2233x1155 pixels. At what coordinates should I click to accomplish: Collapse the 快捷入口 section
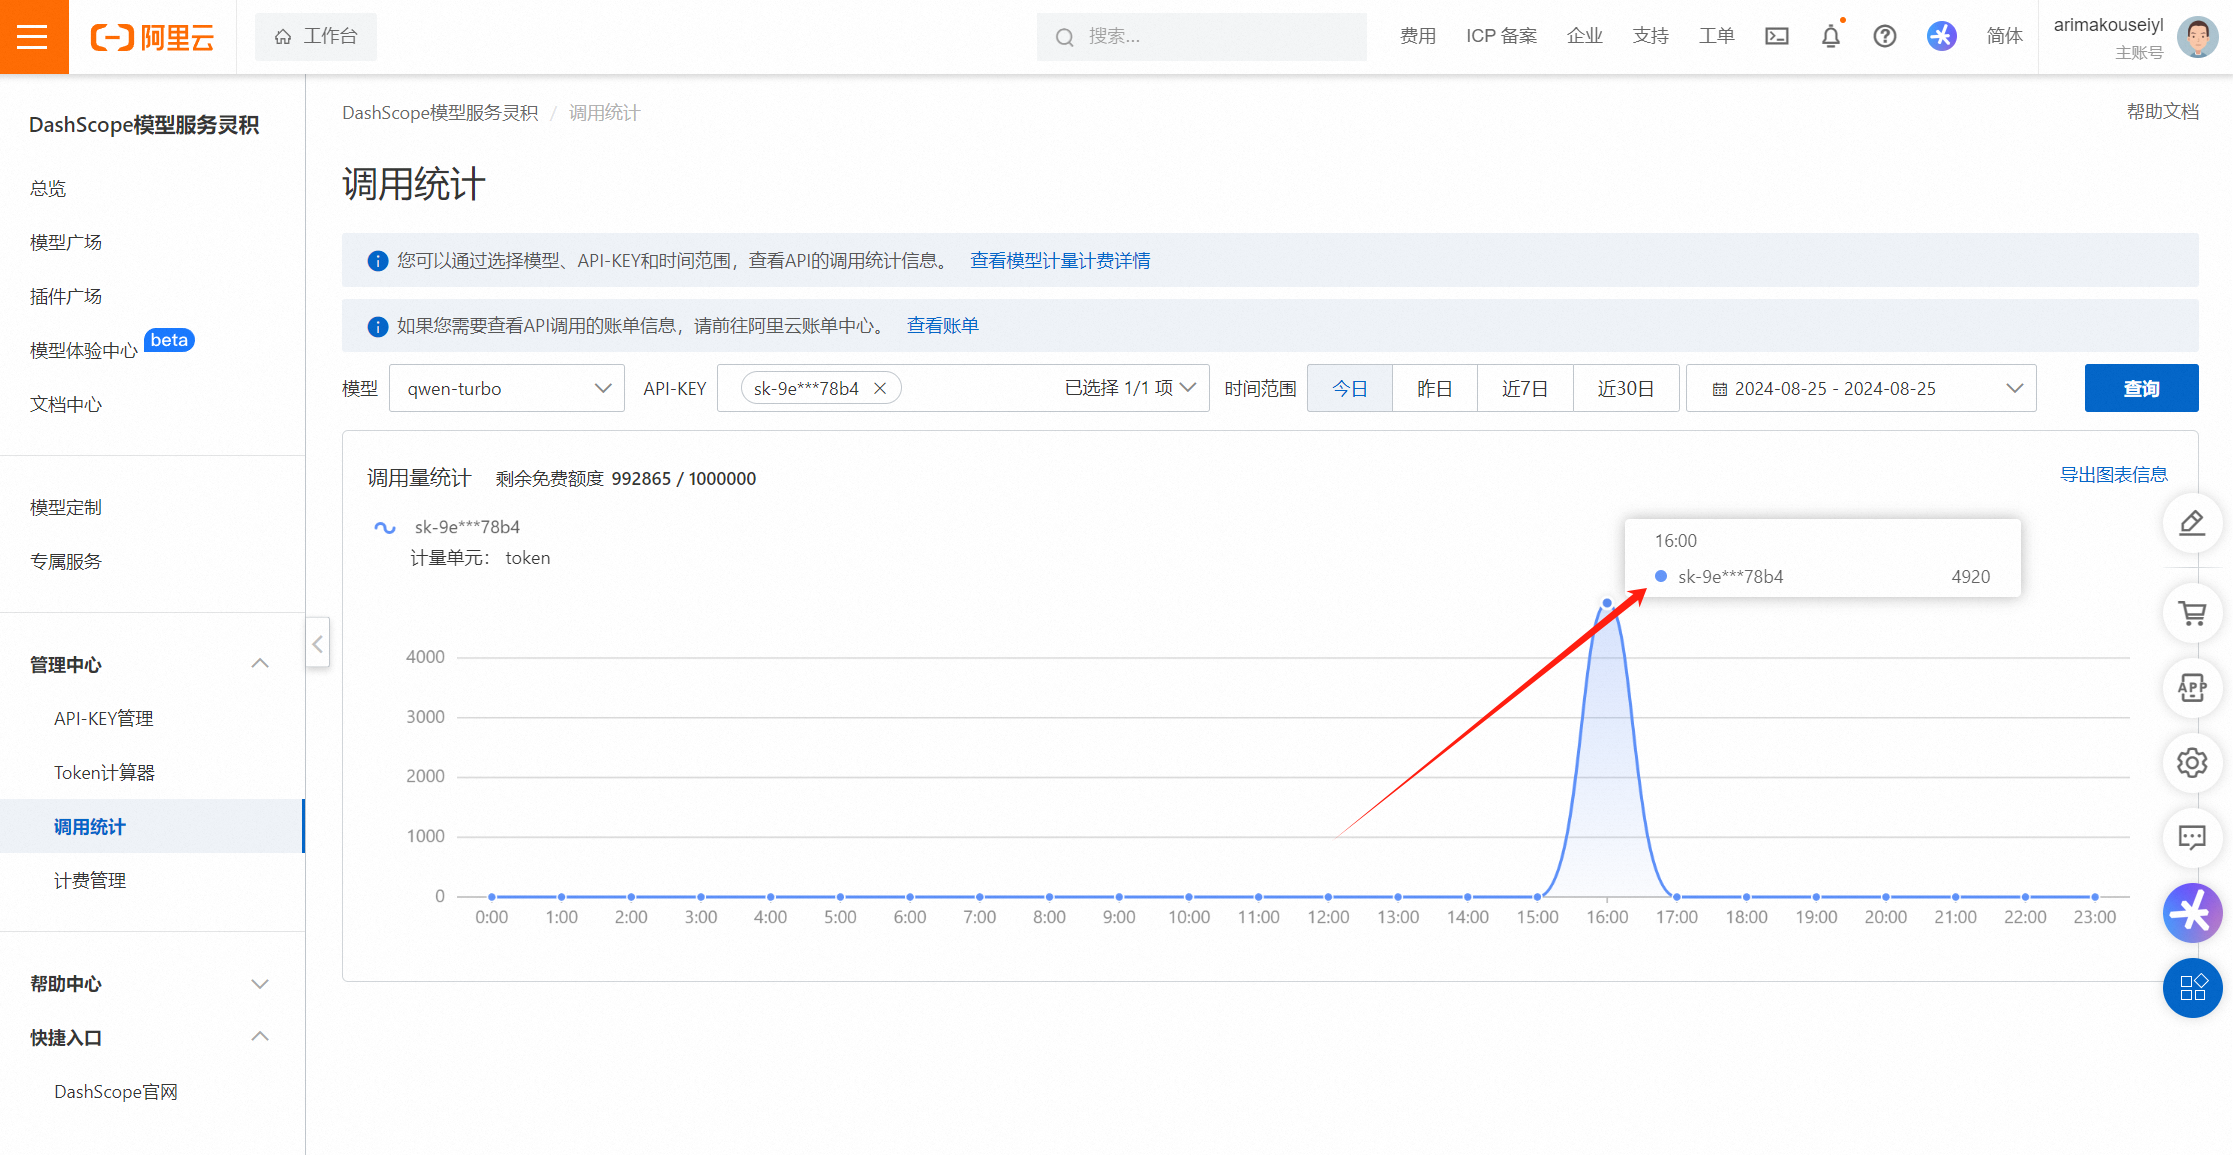260,1037
